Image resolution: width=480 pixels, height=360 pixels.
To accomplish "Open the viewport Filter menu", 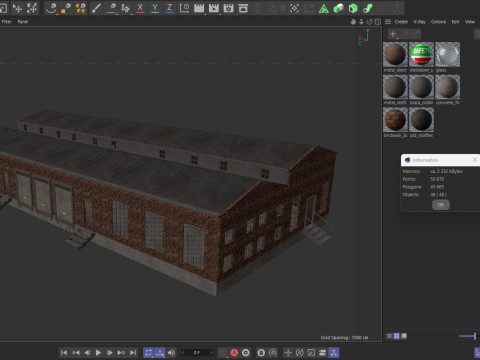I will click(6, 22).
